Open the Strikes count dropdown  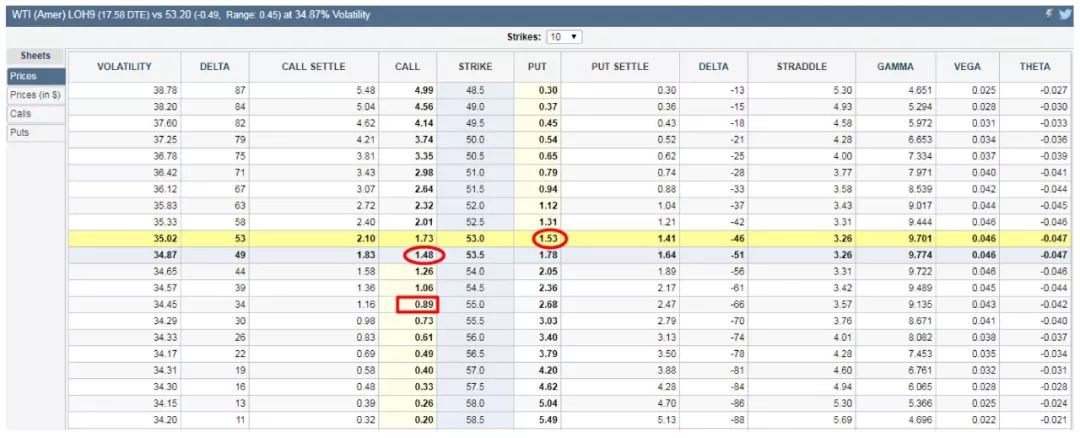pos(564,36)
